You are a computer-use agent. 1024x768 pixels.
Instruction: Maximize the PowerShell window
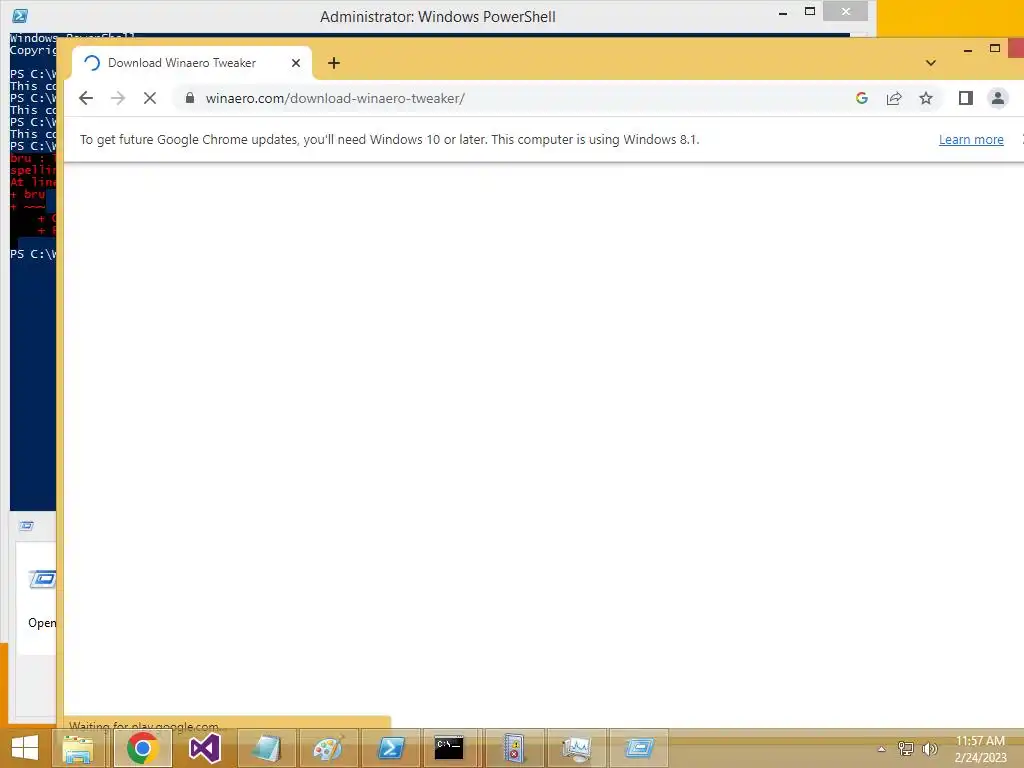810,12
